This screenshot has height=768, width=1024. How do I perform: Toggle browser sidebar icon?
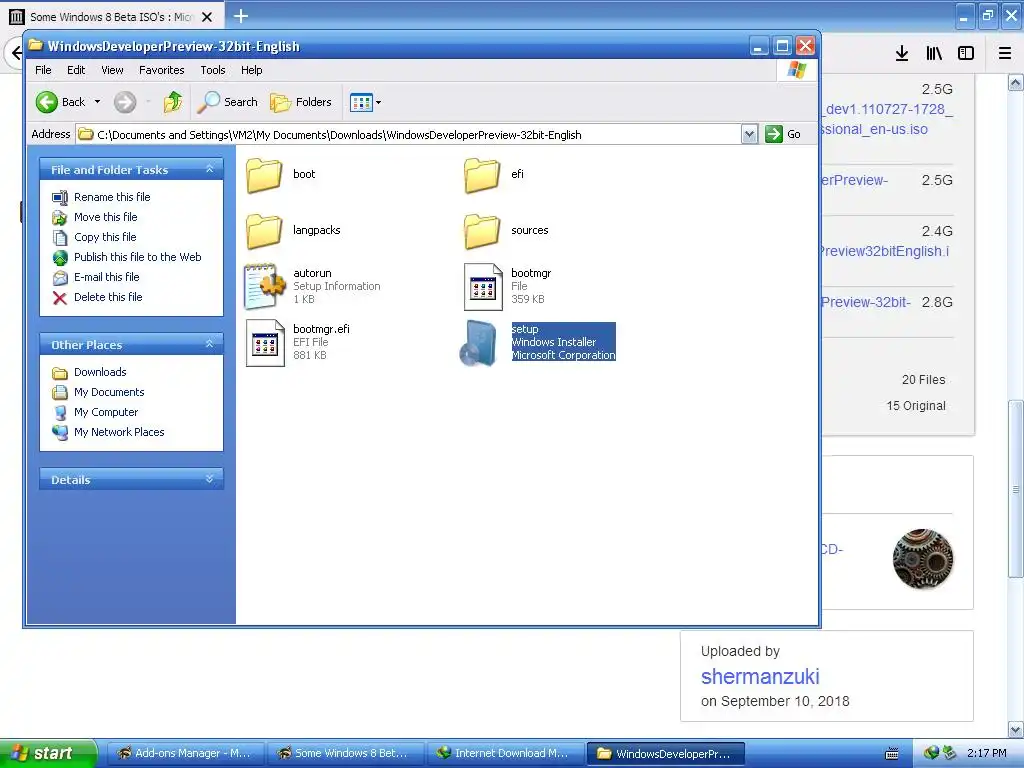pyautogui.click(x=966, y=53)
